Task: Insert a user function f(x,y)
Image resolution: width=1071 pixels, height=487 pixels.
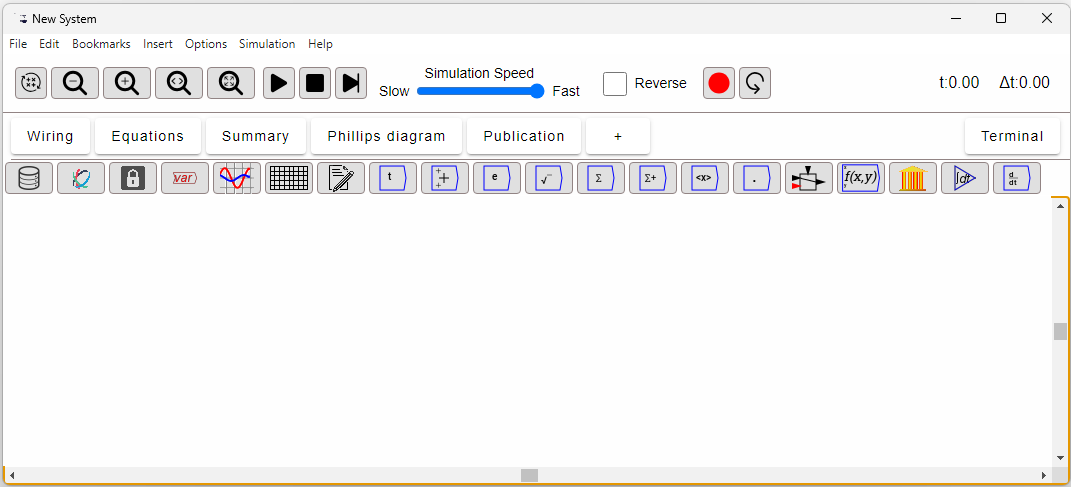Action: (861, 178)
